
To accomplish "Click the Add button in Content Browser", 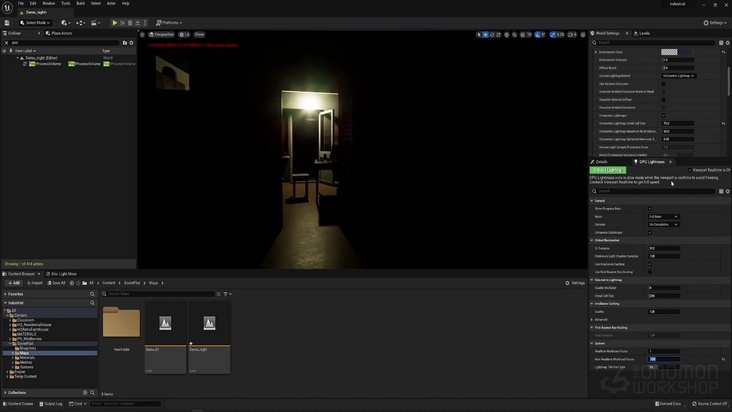I will click(x=14, y=283).
